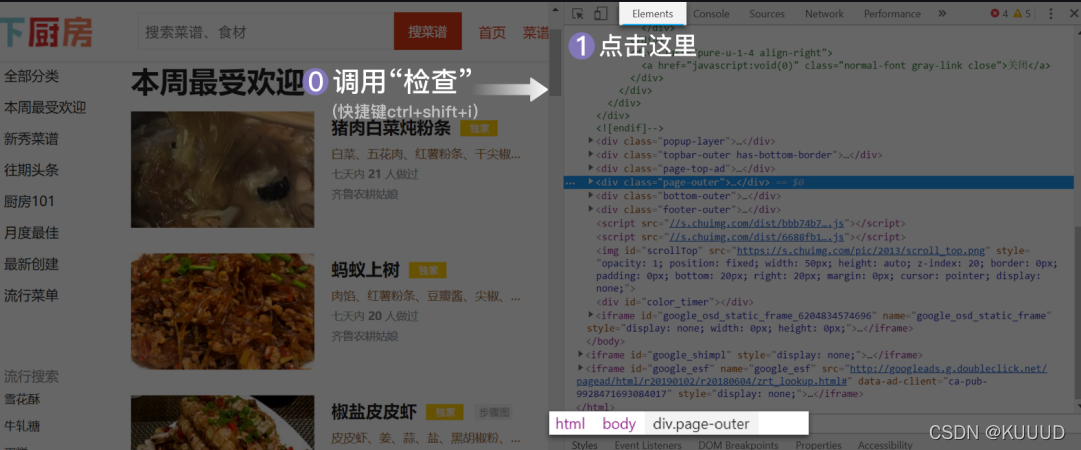Screen dimensions: 1081x450
Task: Open 全部分类 in the sidebar
Action: [31, 76]
